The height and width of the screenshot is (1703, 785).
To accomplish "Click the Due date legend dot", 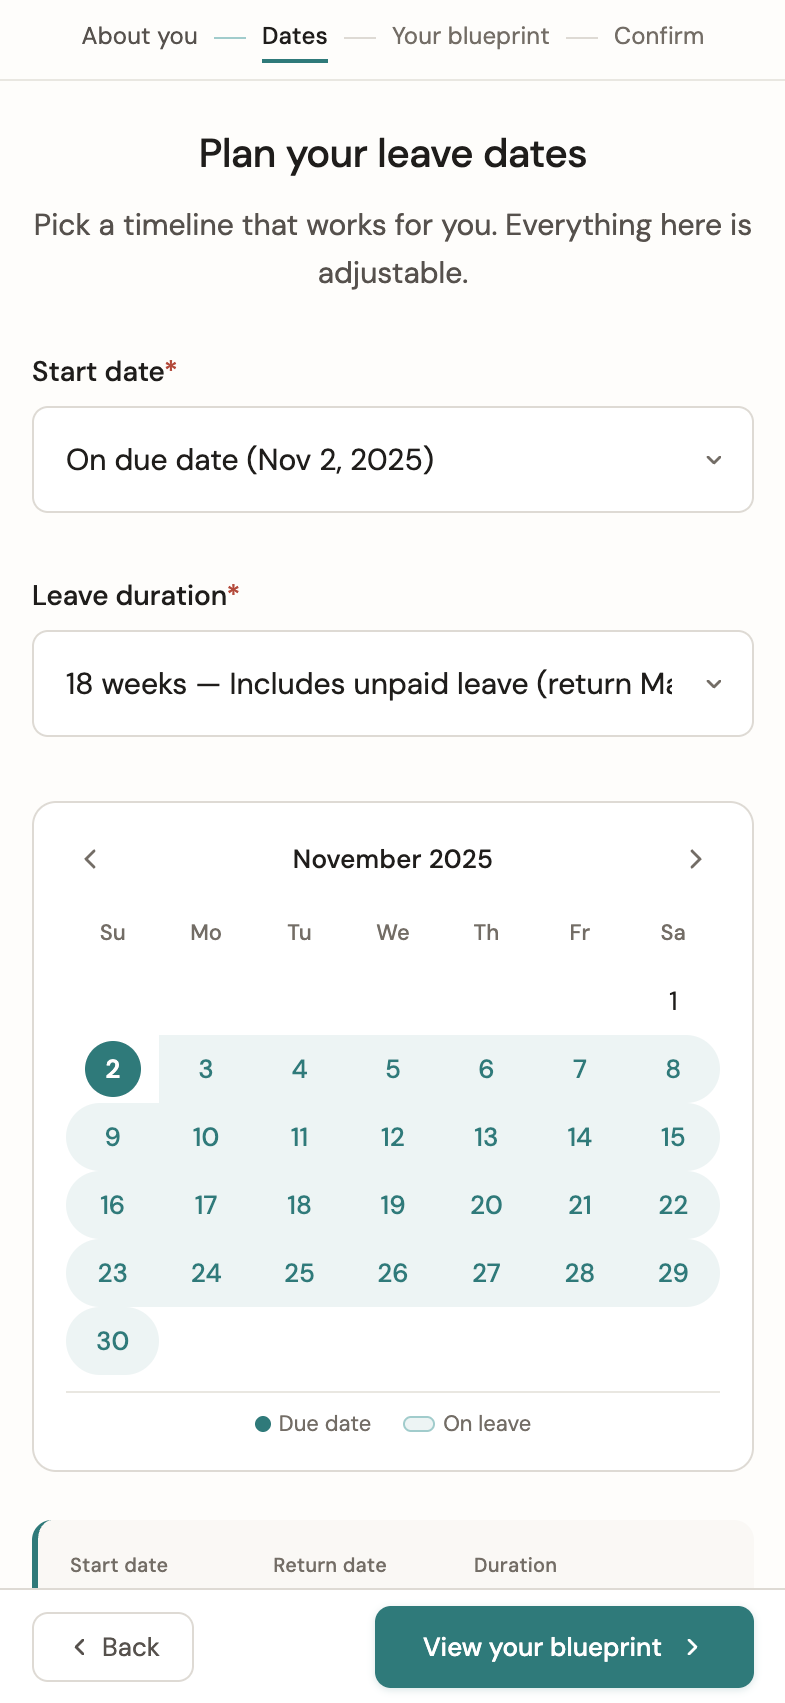I will click(x=262, y=1423).
